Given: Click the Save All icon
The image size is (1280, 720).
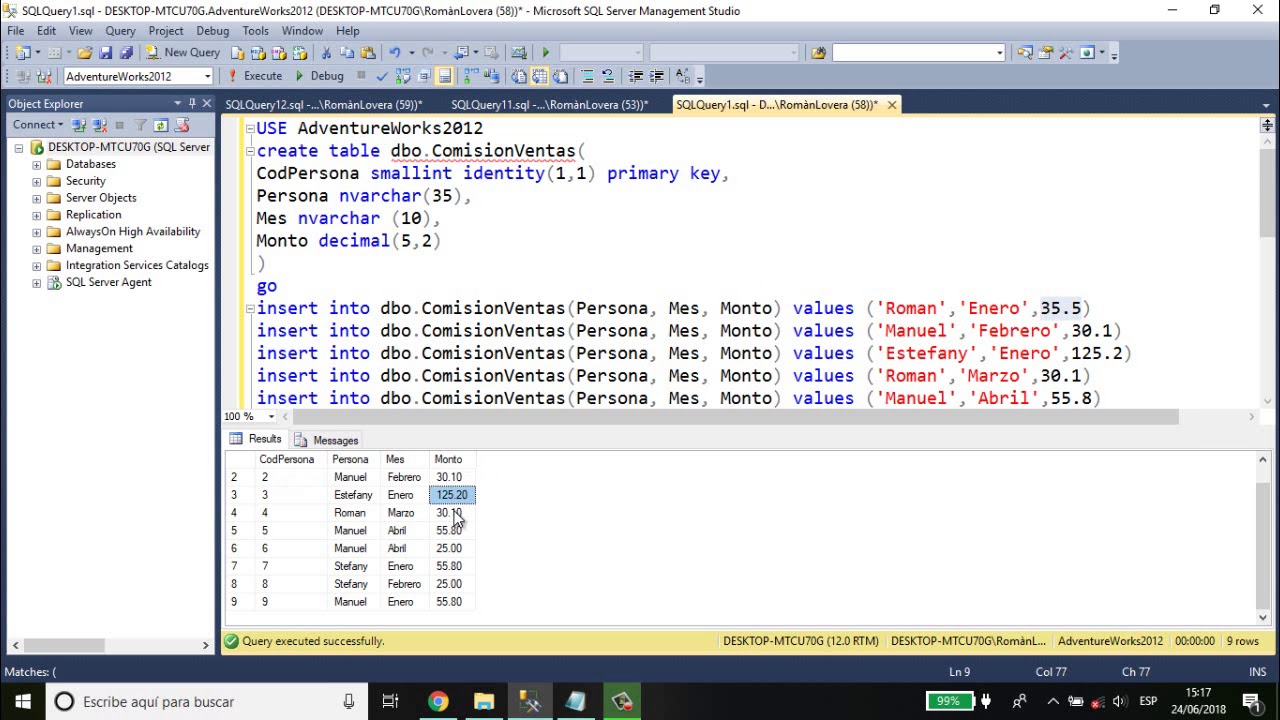Looking at the screenshot, I should (126, 52).
